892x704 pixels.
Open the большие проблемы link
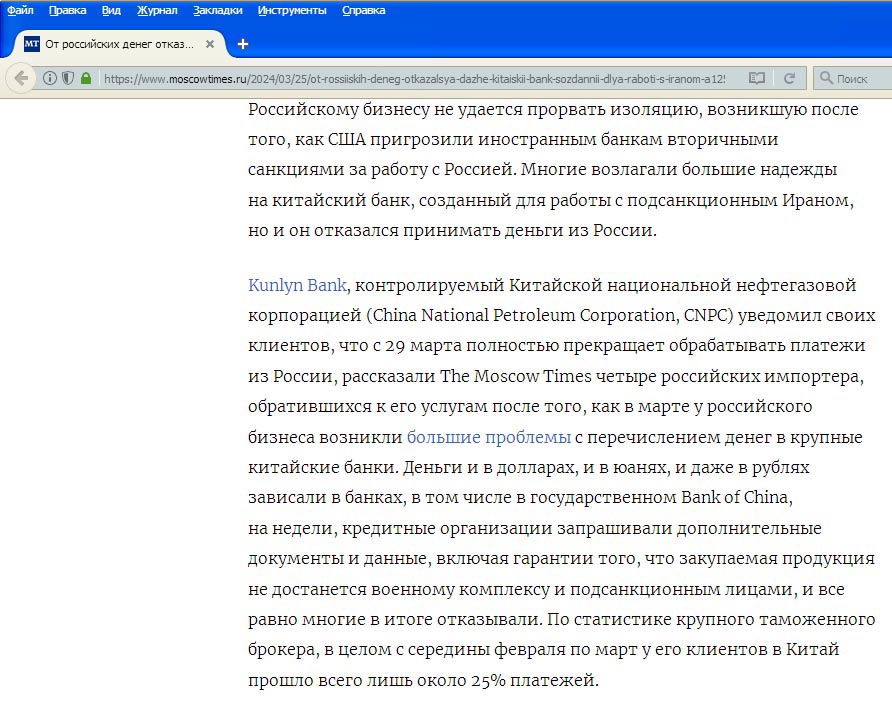coord(489,437)
